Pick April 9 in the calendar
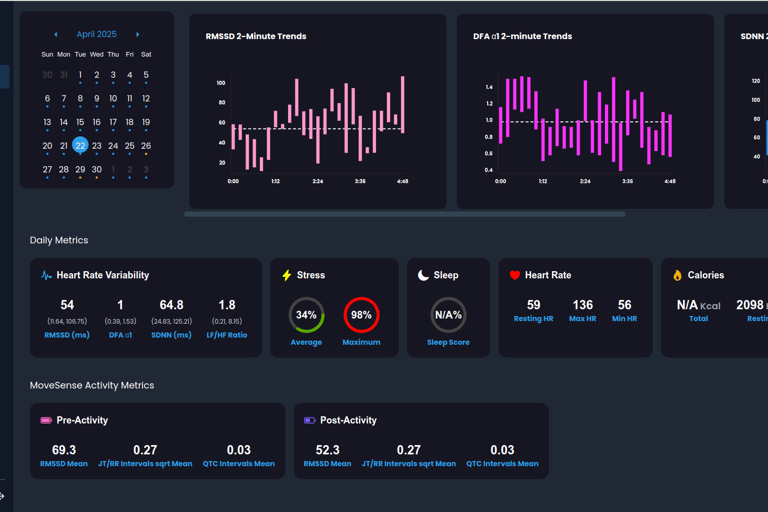The width and height of the screenshot is (768, 512). (x=96, y=98)
